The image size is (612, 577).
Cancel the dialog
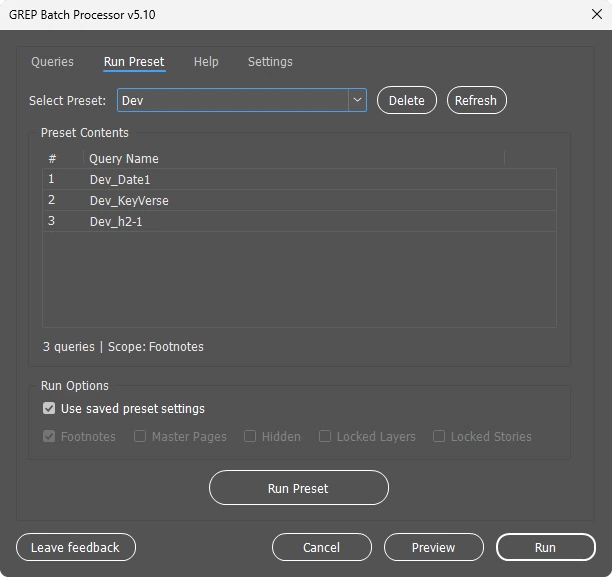click(x=322, y=547)
